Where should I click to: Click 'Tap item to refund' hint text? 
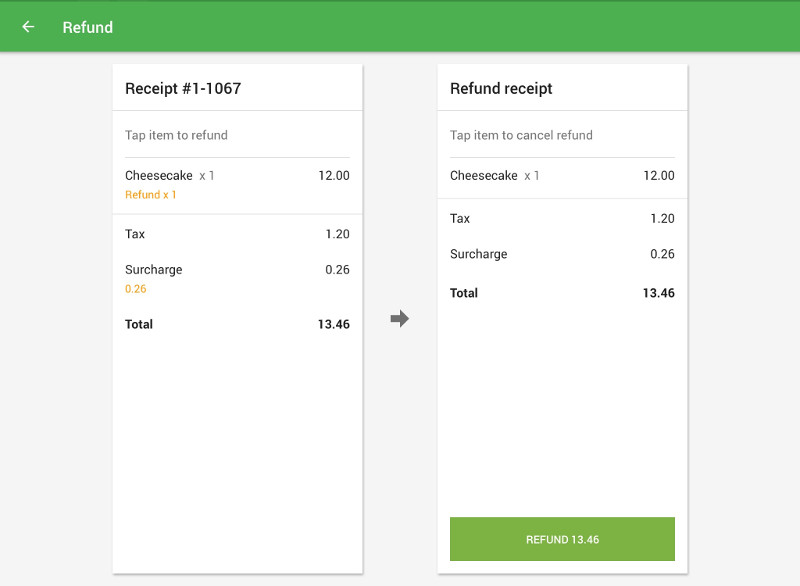point(176,135)
